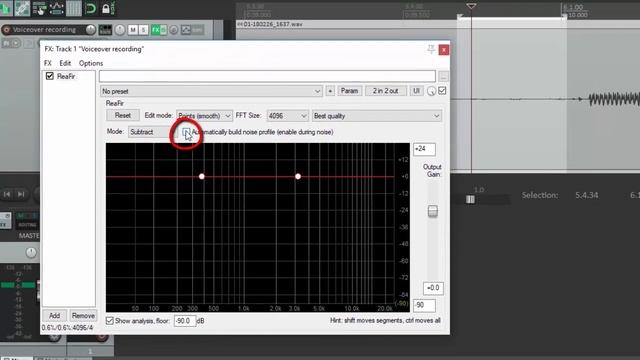The height and width of the screenshot is (360, 640).
Task: Disable the ReaFir plugin checkbox
Action: coord(50,76)
